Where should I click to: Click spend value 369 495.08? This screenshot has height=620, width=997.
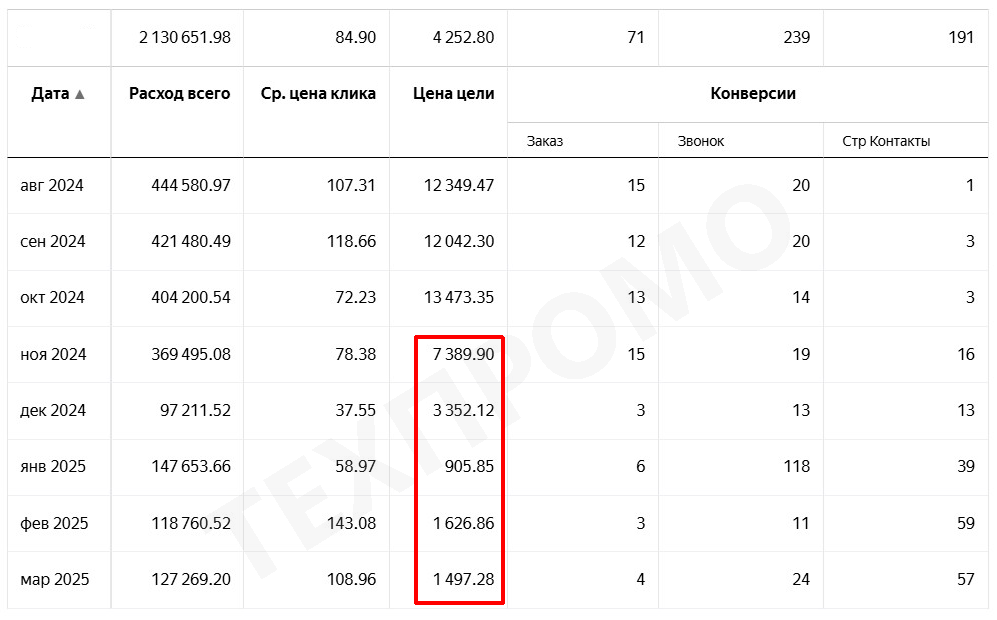tap(191, 354)
